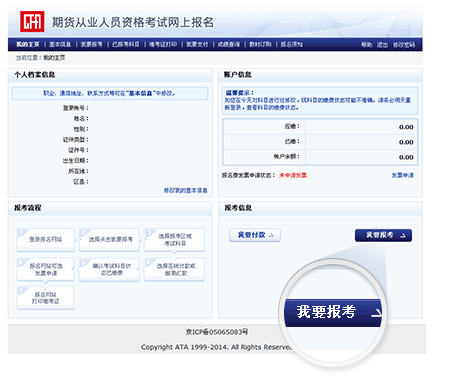473x378 pixels.
Task: Click step 4 box 选择在线付款或邮局汇款
Action: 175,269
